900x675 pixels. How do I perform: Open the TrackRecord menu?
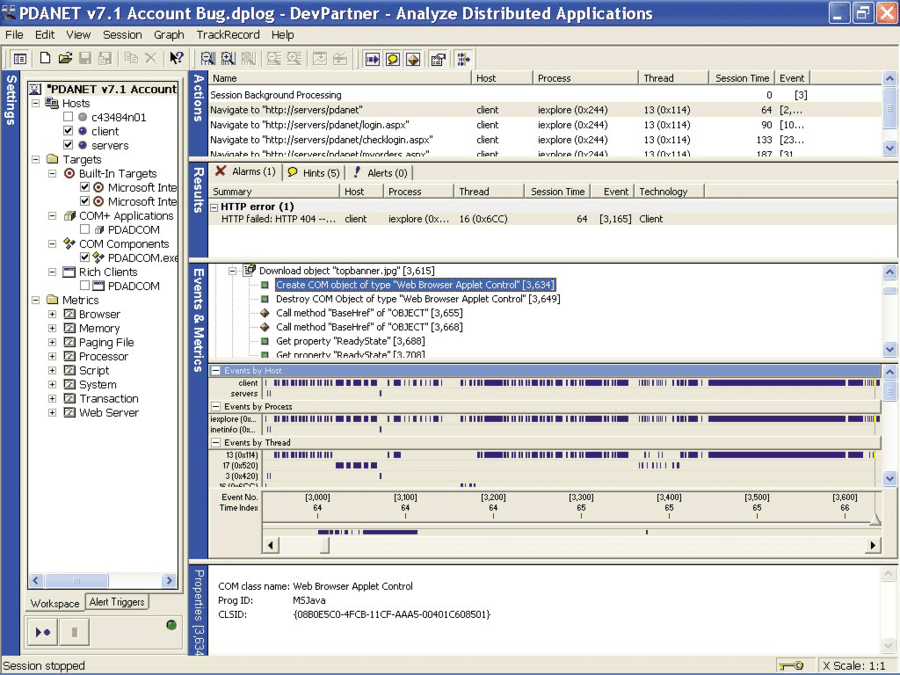coord(228,35)
